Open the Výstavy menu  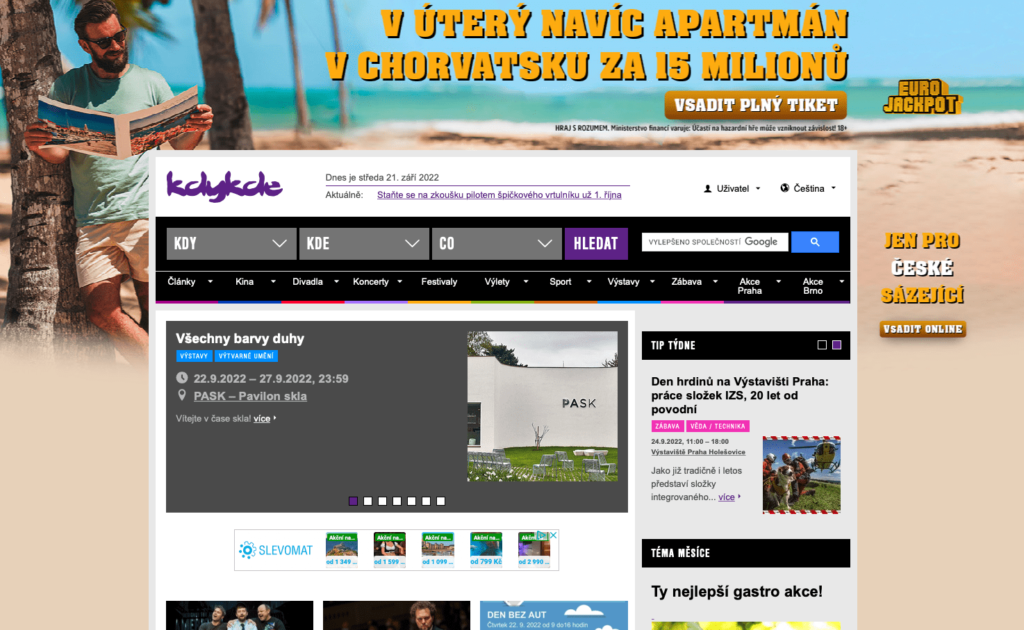click(x=626, y=281)
